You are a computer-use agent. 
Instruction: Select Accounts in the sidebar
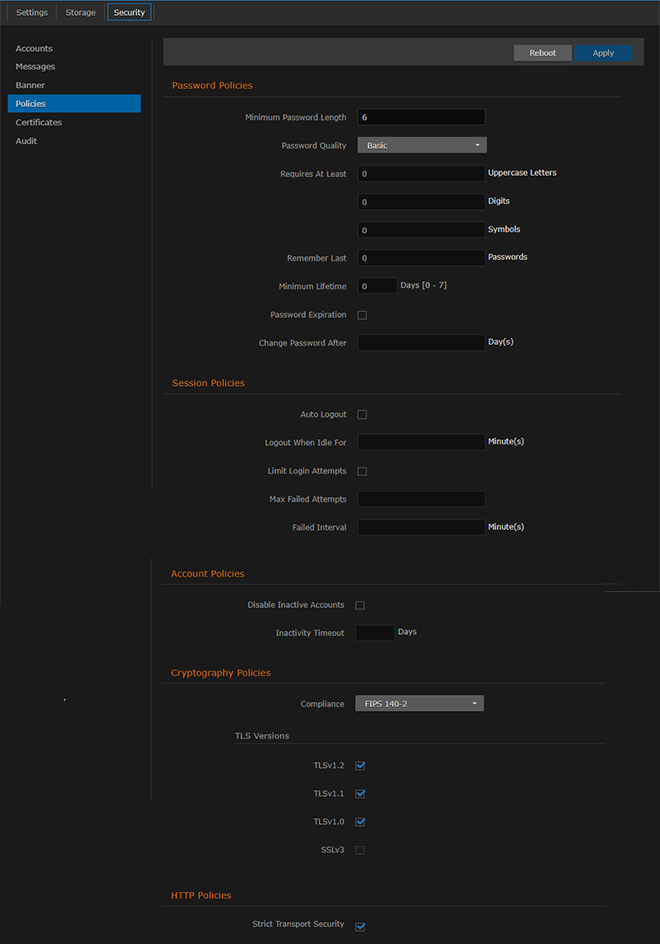point(33,48)
